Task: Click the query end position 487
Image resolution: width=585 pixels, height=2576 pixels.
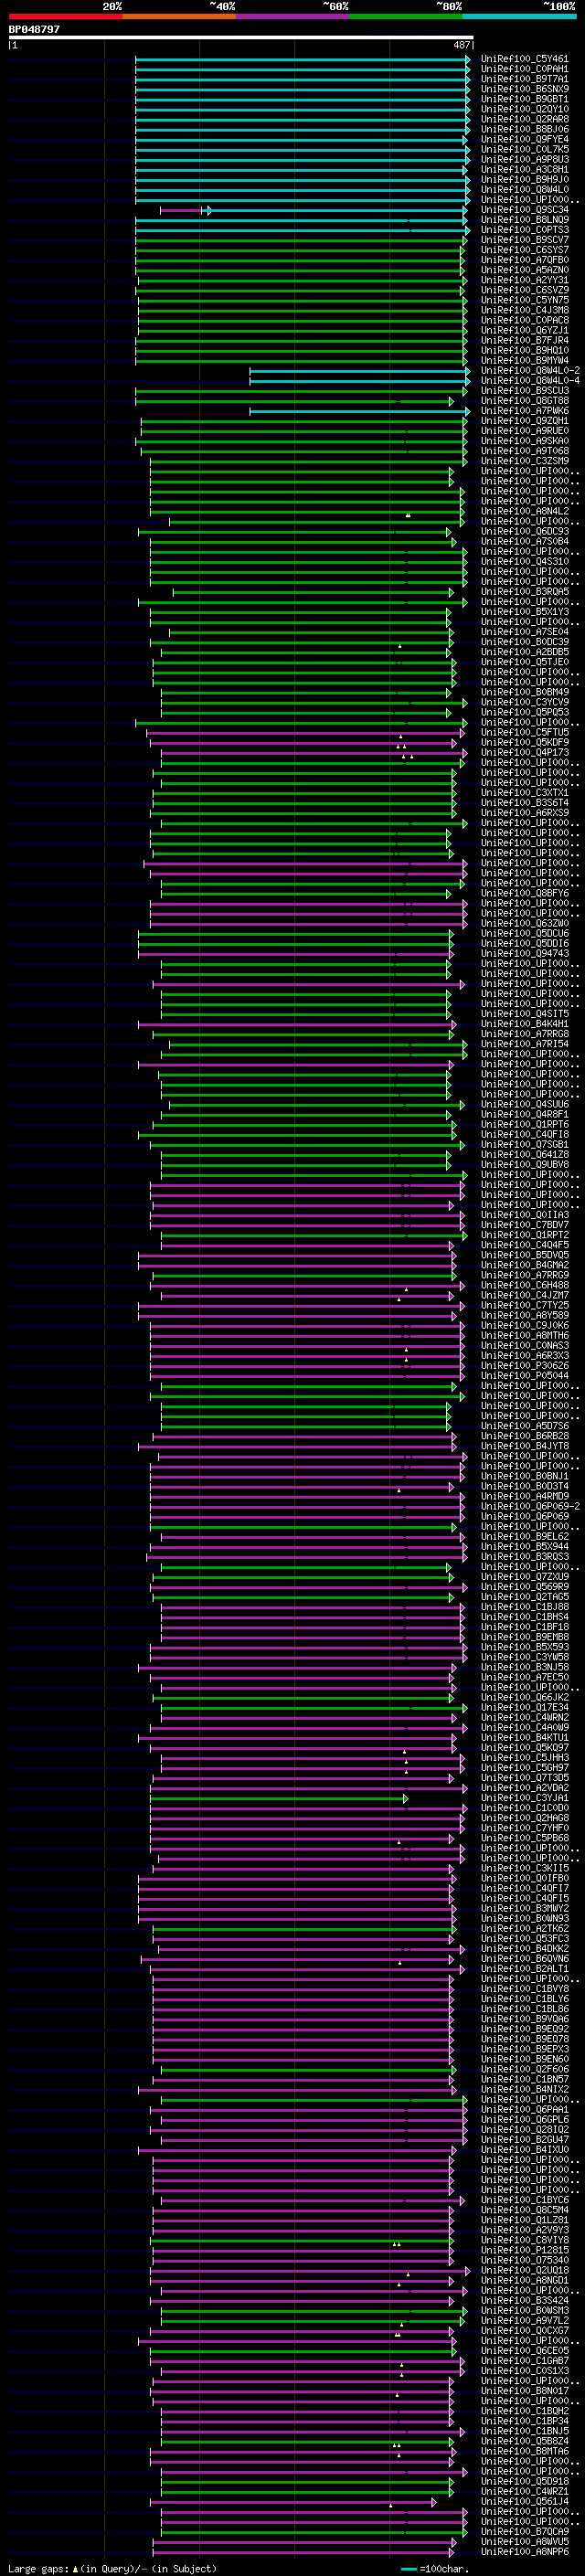Action: click(462, 45)
